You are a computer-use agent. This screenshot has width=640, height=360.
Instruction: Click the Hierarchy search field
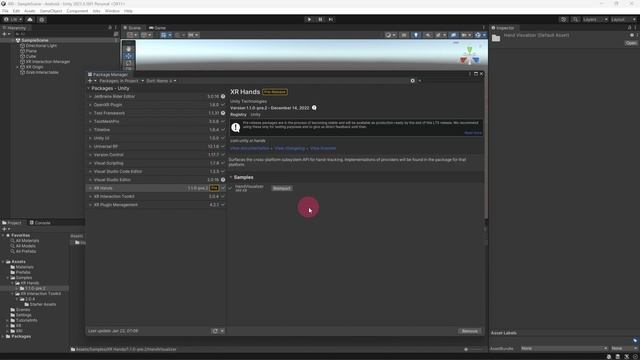point(63,34)
